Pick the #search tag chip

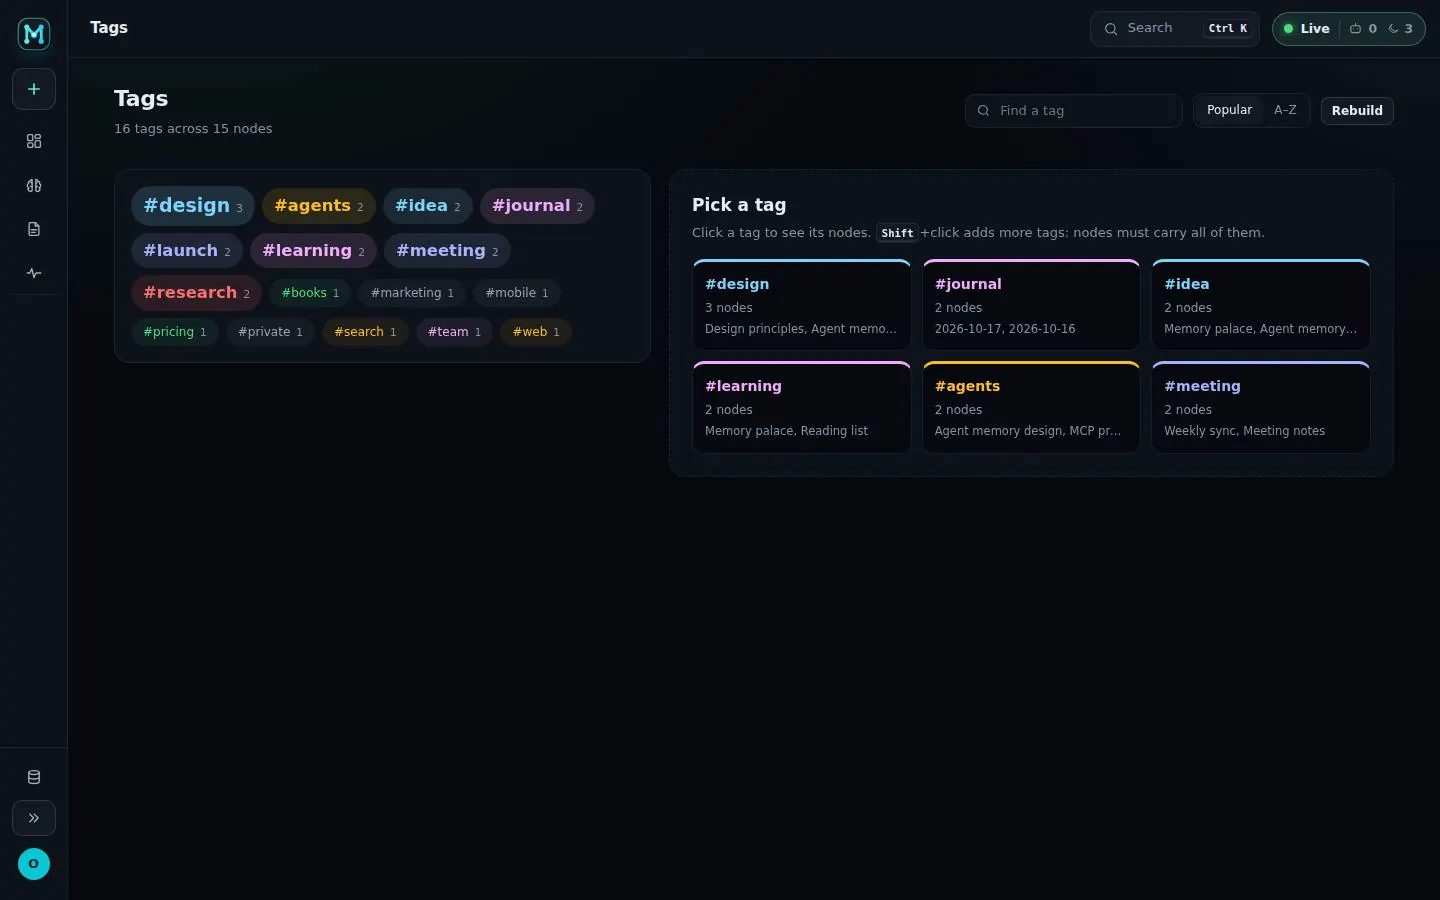coord(365,332)
